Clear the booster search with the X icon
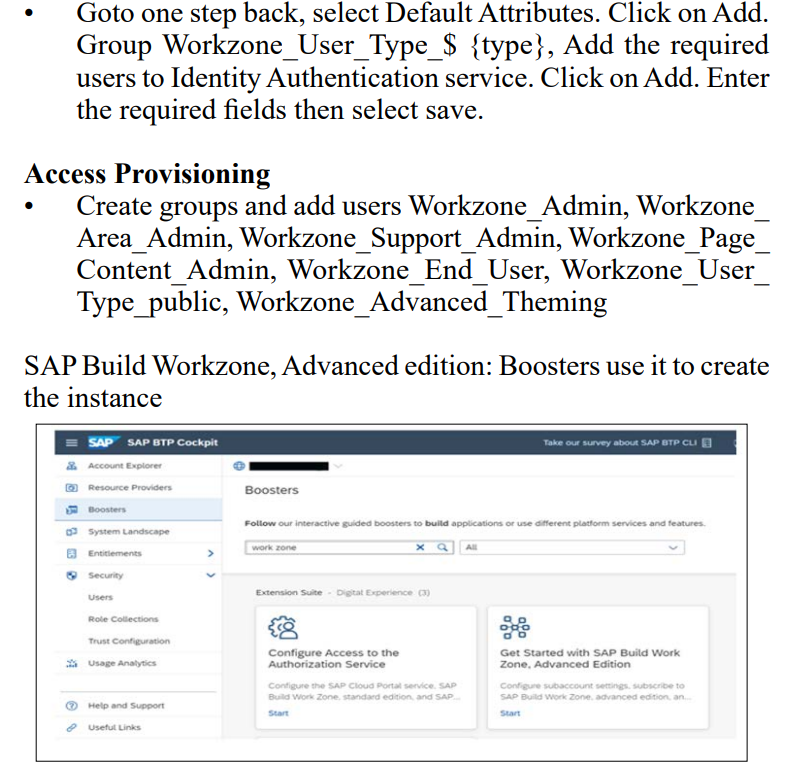Viewport: 788px width, 768px height. [x=420, y=547]
